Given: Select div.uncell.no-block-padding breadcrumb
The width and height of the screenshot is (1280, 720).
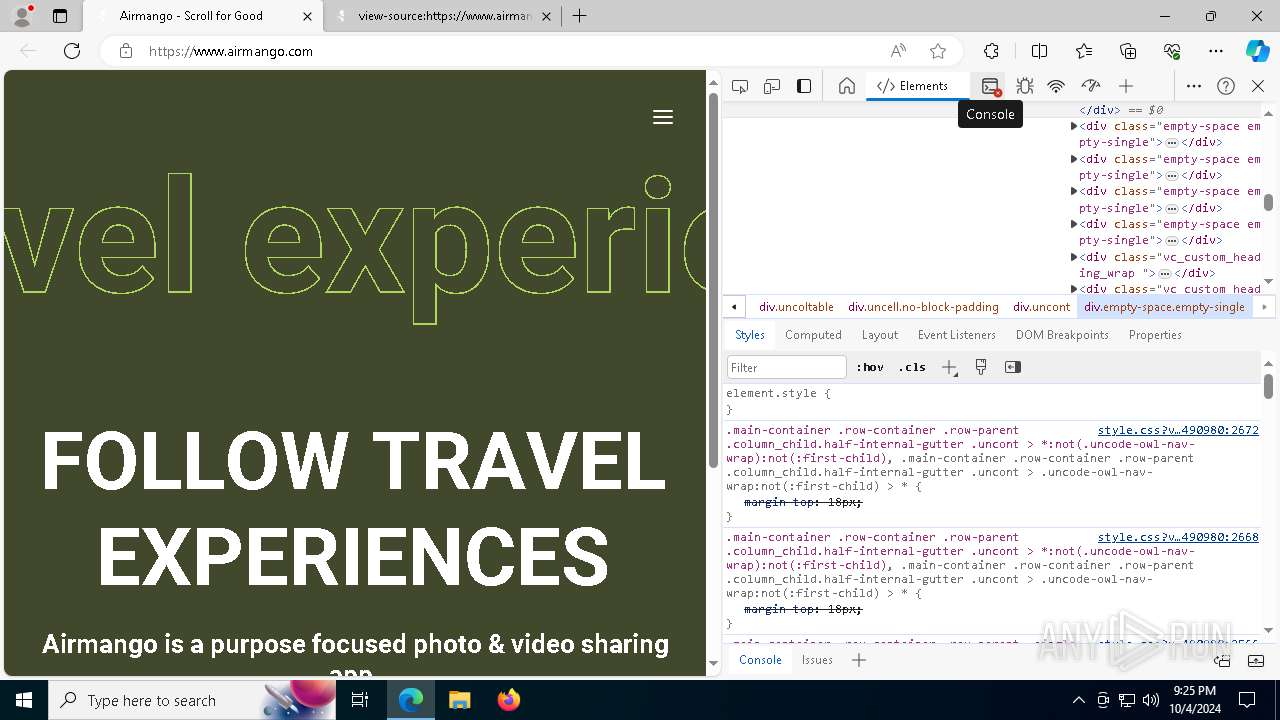Looking at the screenshot, I should click(x=923, y=307).
